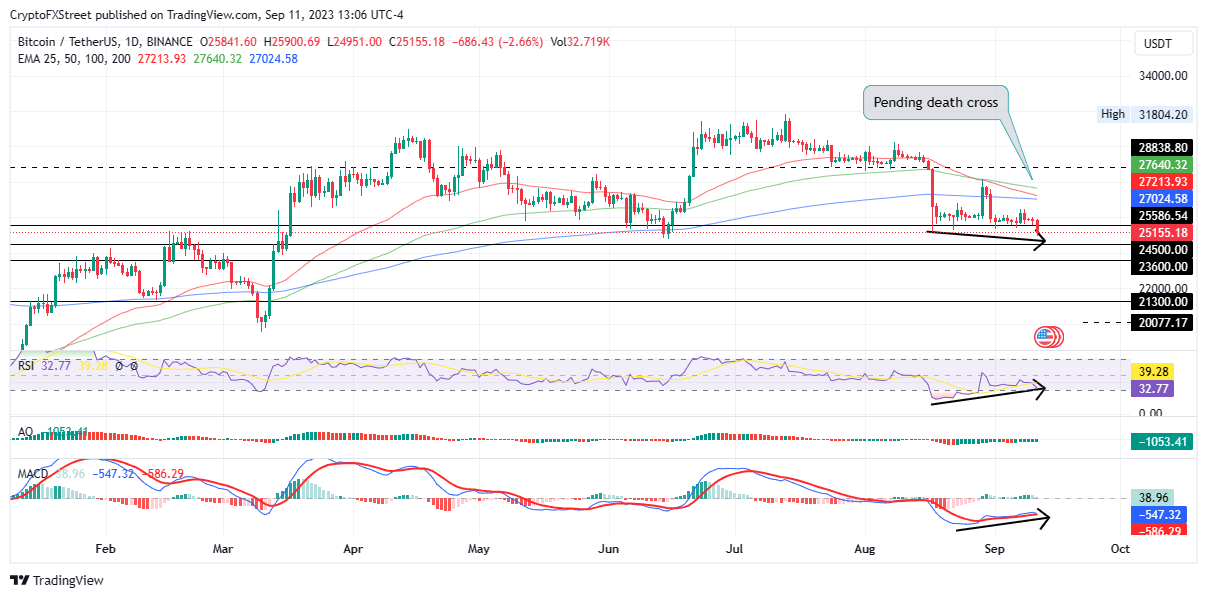Click the Jul label on time axis
Image resolution: width=1207 pixels, height=598 pixels.
(x=735, y=549)
